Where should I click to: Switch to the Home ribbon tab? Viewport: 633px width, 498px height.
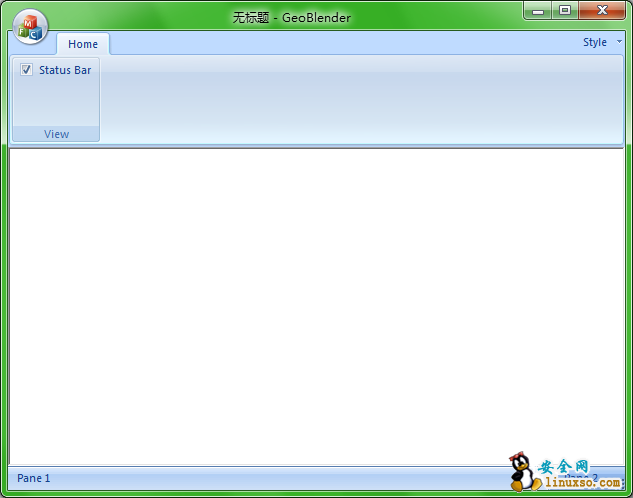coord(83,44)
